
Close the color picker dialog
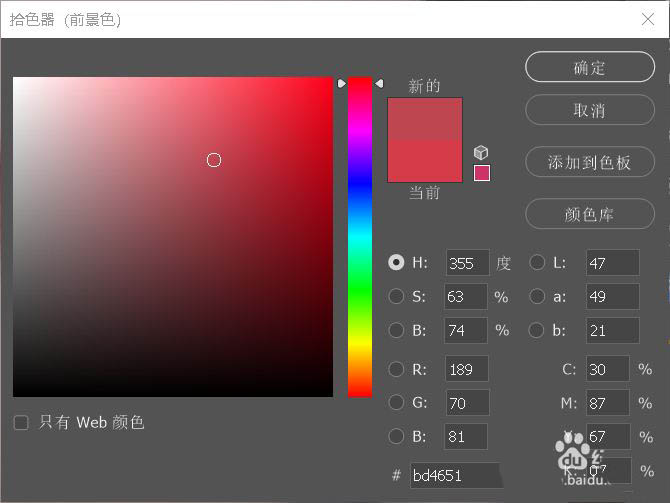[x=648, y=19]
